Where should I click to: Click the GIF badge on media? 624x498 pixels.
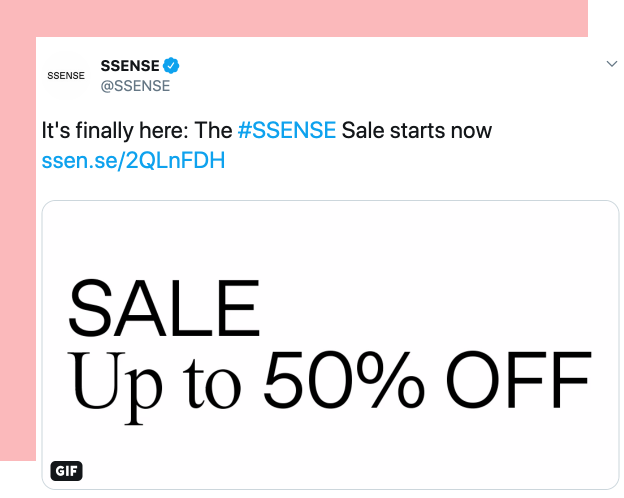[66, 471]
